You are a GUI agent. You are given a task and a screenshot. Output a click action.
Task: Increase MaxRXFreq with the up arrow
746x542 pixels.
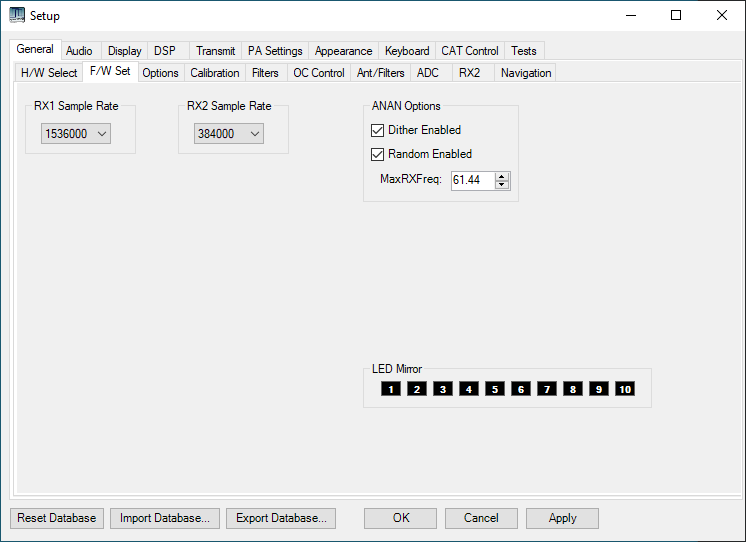coord(501,176)
